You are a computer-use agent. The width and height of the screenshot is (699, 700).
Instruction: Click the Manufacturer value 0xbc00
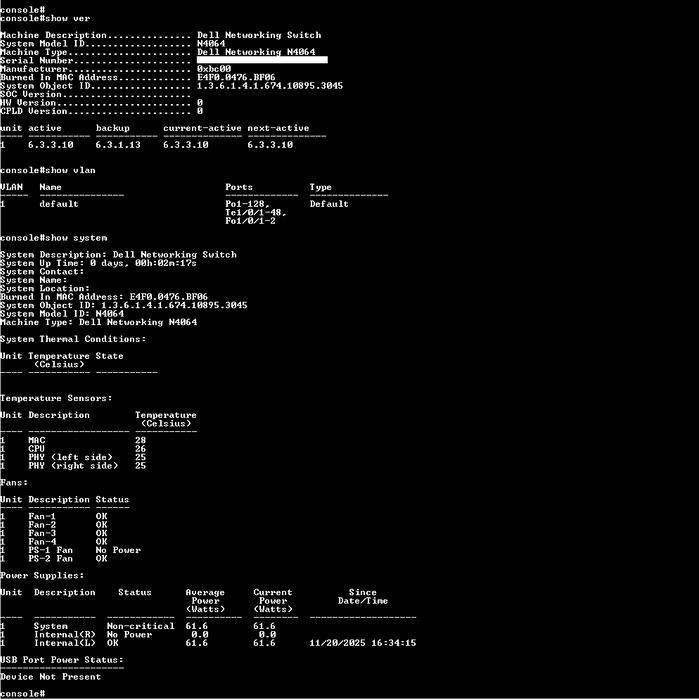click(x=214, y=69)
